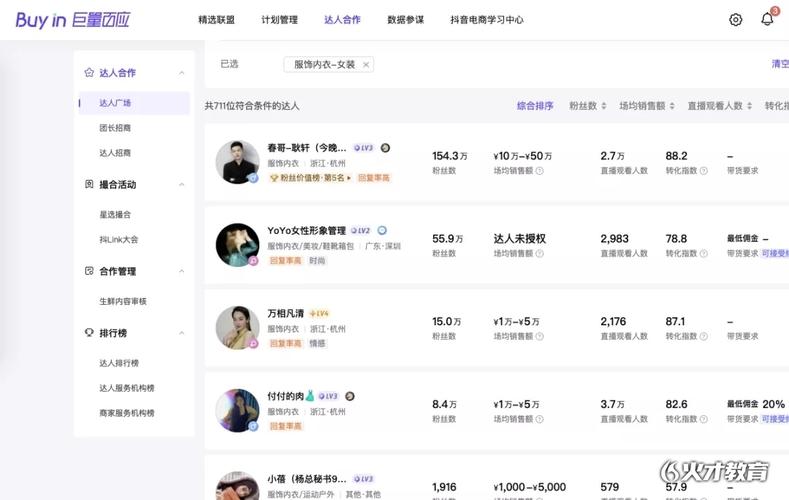This screenshot has width=789, height=500.
Task: Open YoYo女性形象管理 creator profile name
Action: [306, 230]
